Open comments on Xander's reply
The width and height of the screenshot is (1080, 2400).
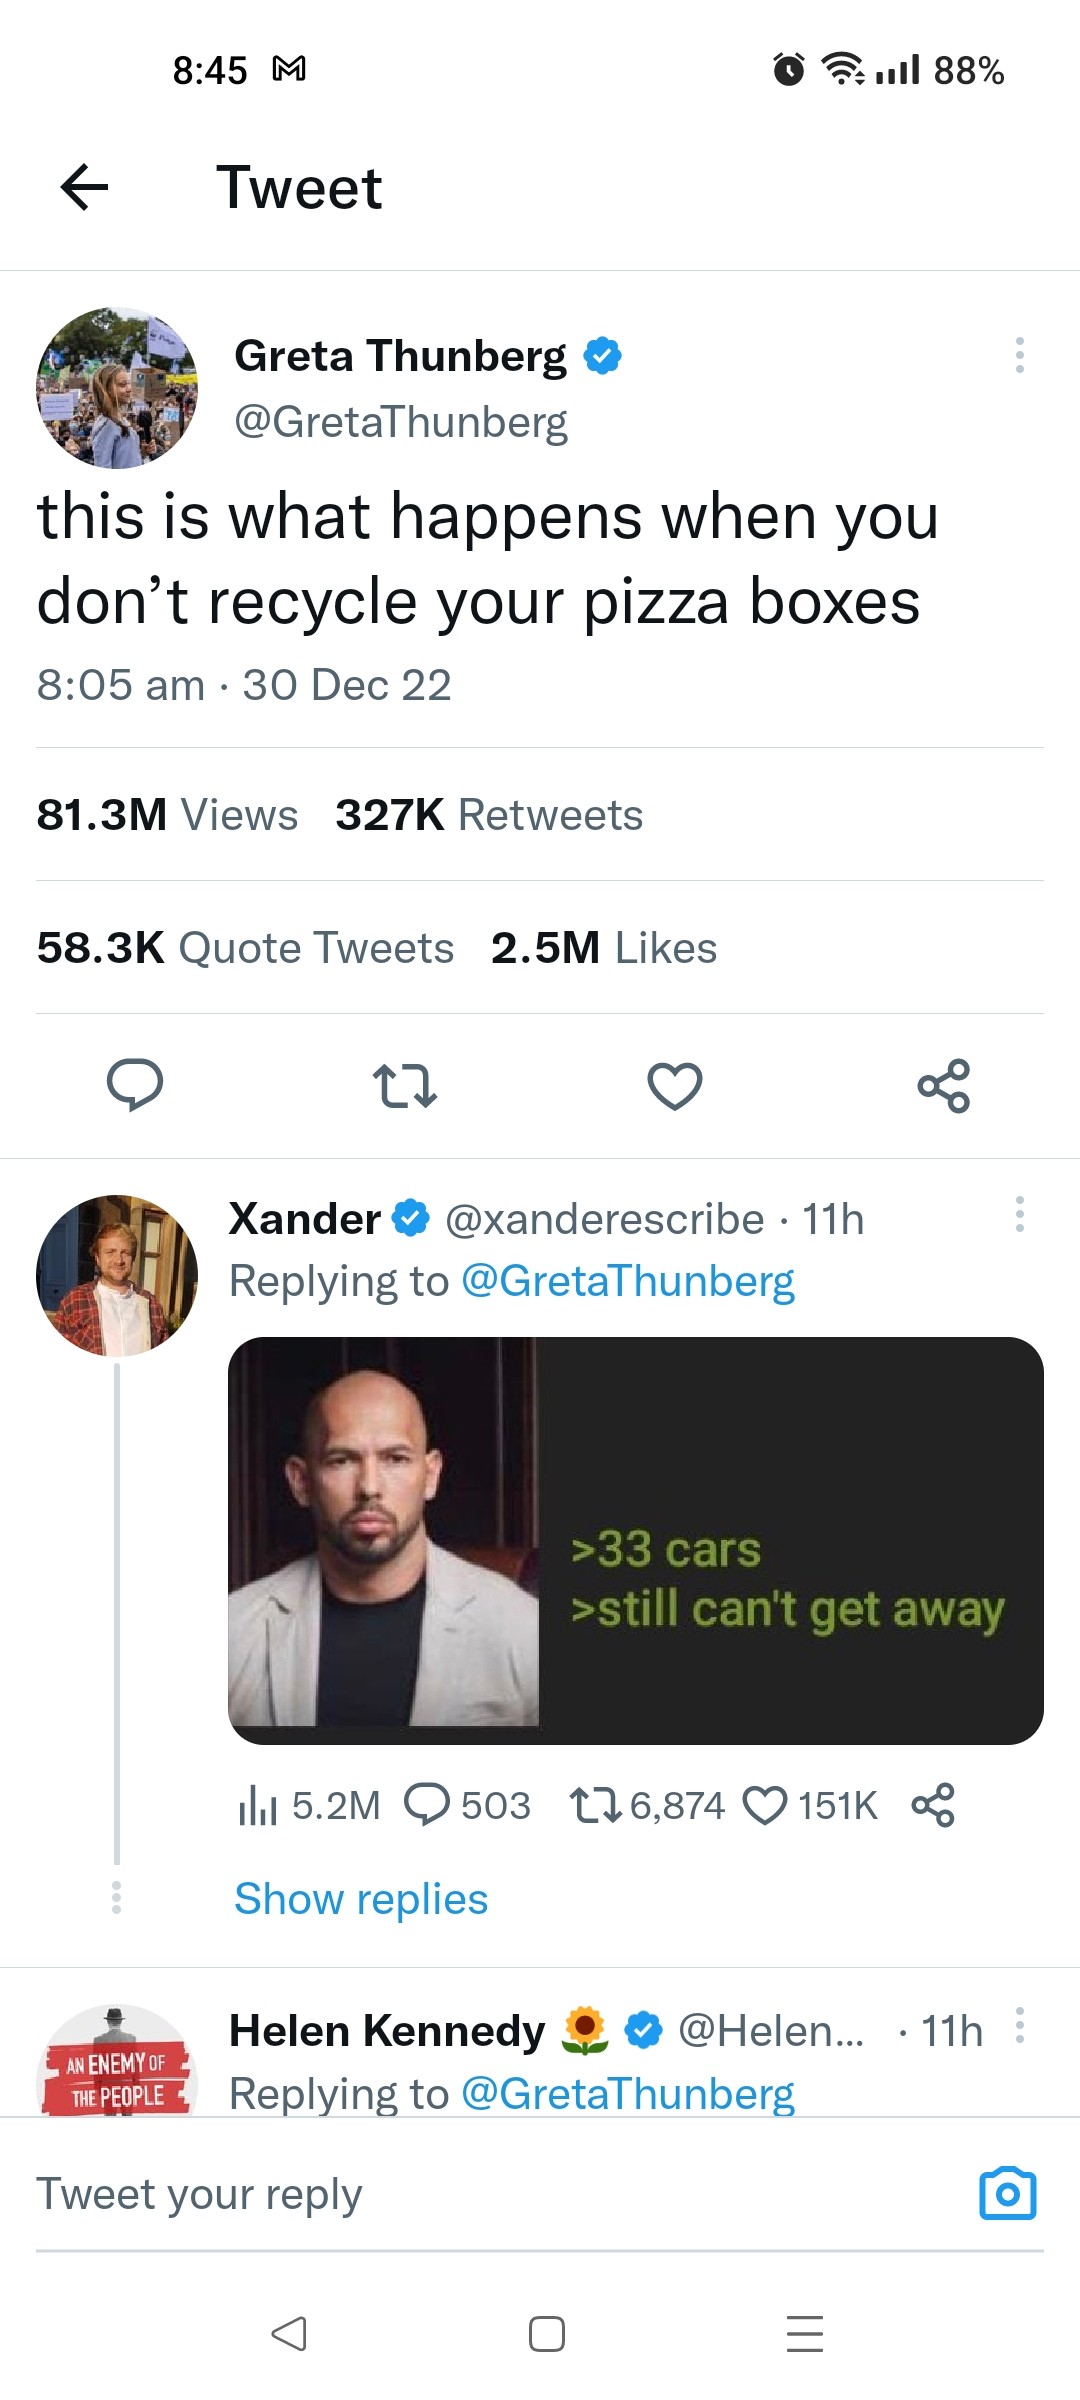(427, 1806)
